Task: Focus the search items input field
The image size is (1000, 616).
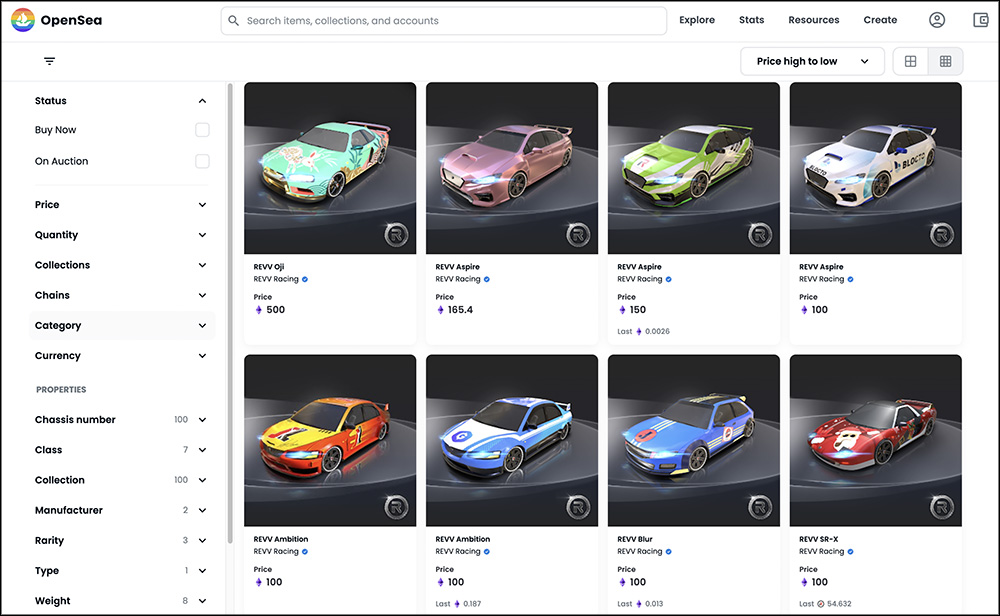Action: tap(444, 21)
